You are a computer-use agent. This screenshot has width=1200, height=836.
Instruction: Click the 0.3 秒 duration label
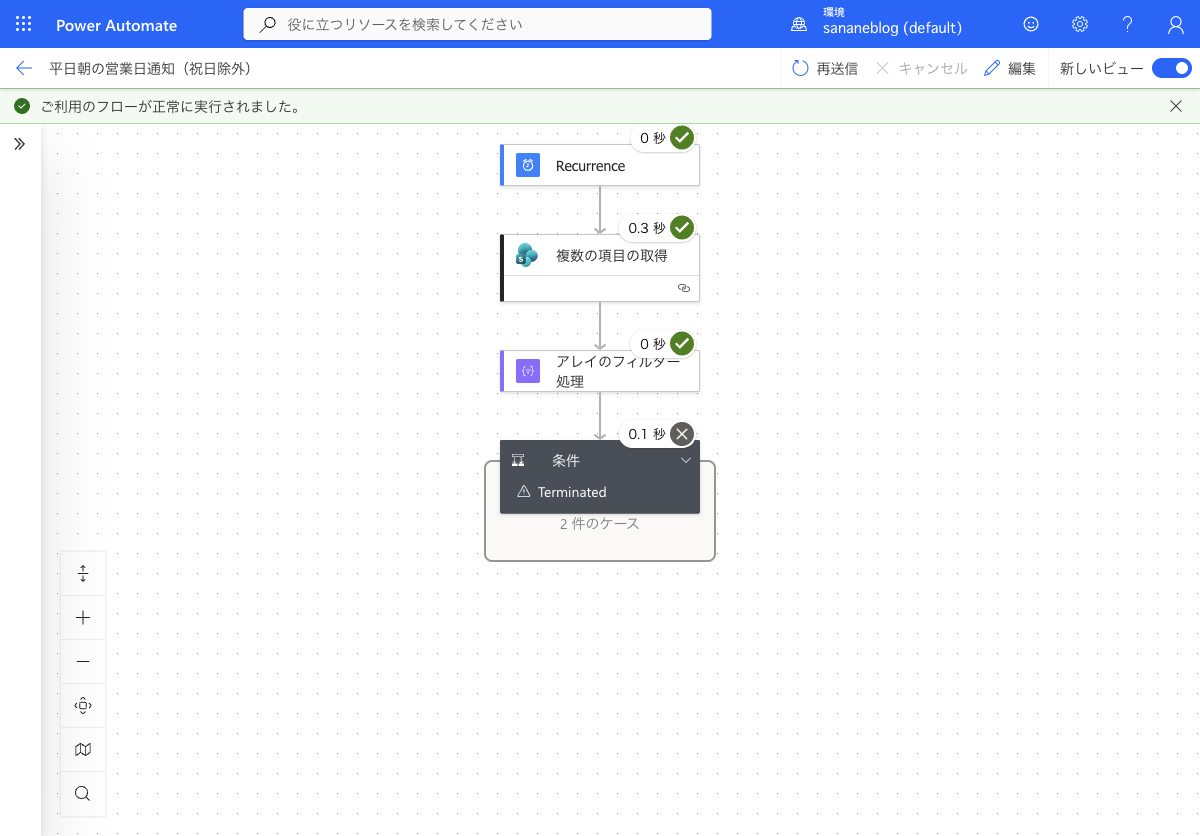pyautogui.click(x=646, y=228)
